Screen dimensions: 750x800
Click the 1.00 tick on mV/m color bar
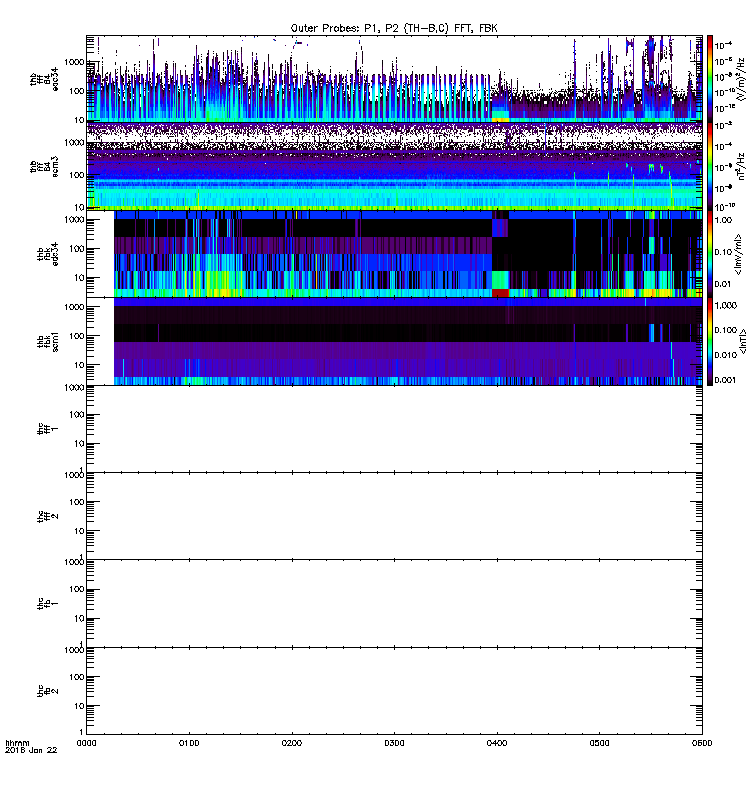(x=723, y=220)
